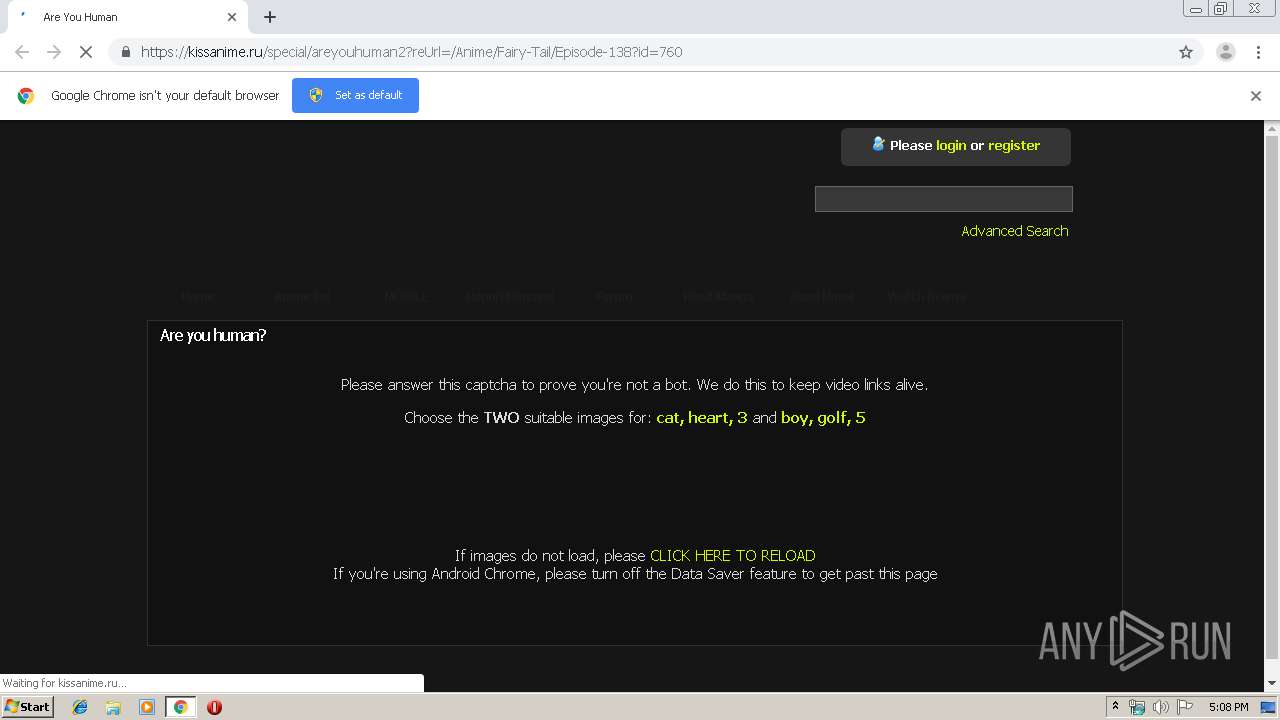The width and height of the screenshot is (1280, 720).
Task: Open the Chrome profile avatar
Action: coord(1225,52)
